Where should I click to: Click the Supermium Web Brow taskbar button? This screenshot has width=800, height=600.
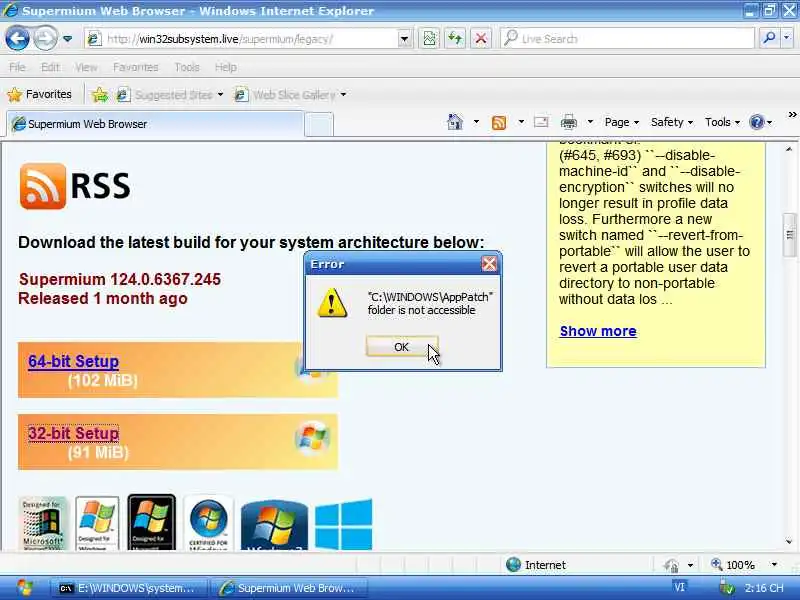point(288,588)
